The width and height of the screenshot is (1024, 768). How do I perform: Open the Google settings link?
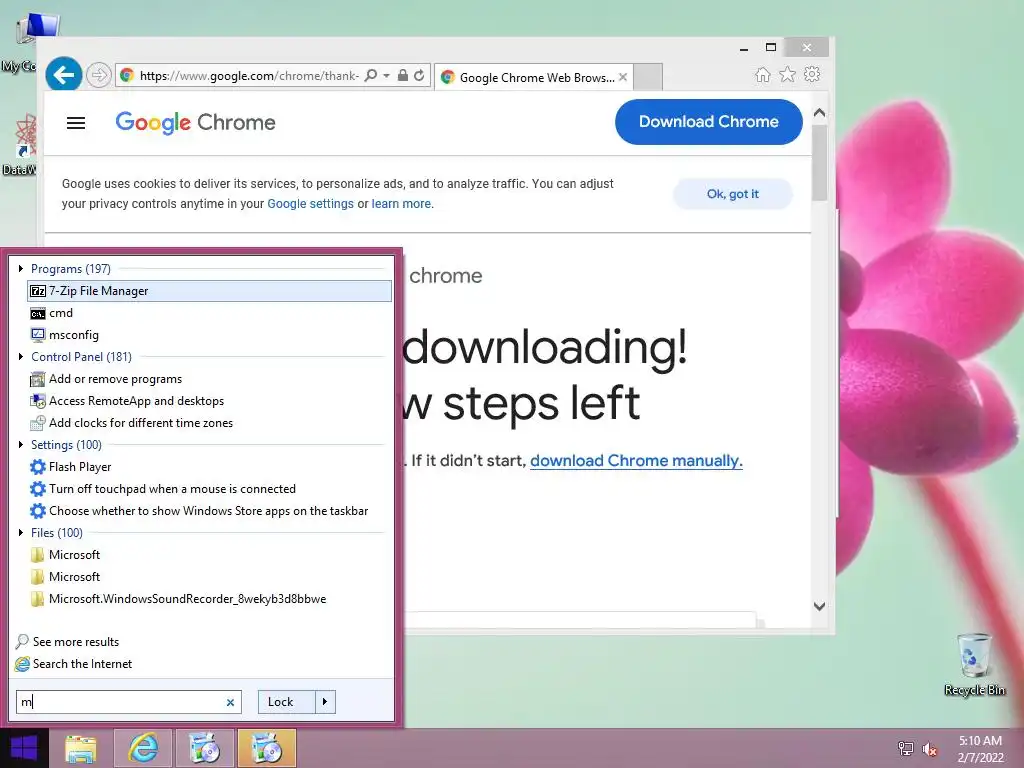(310, 204)
